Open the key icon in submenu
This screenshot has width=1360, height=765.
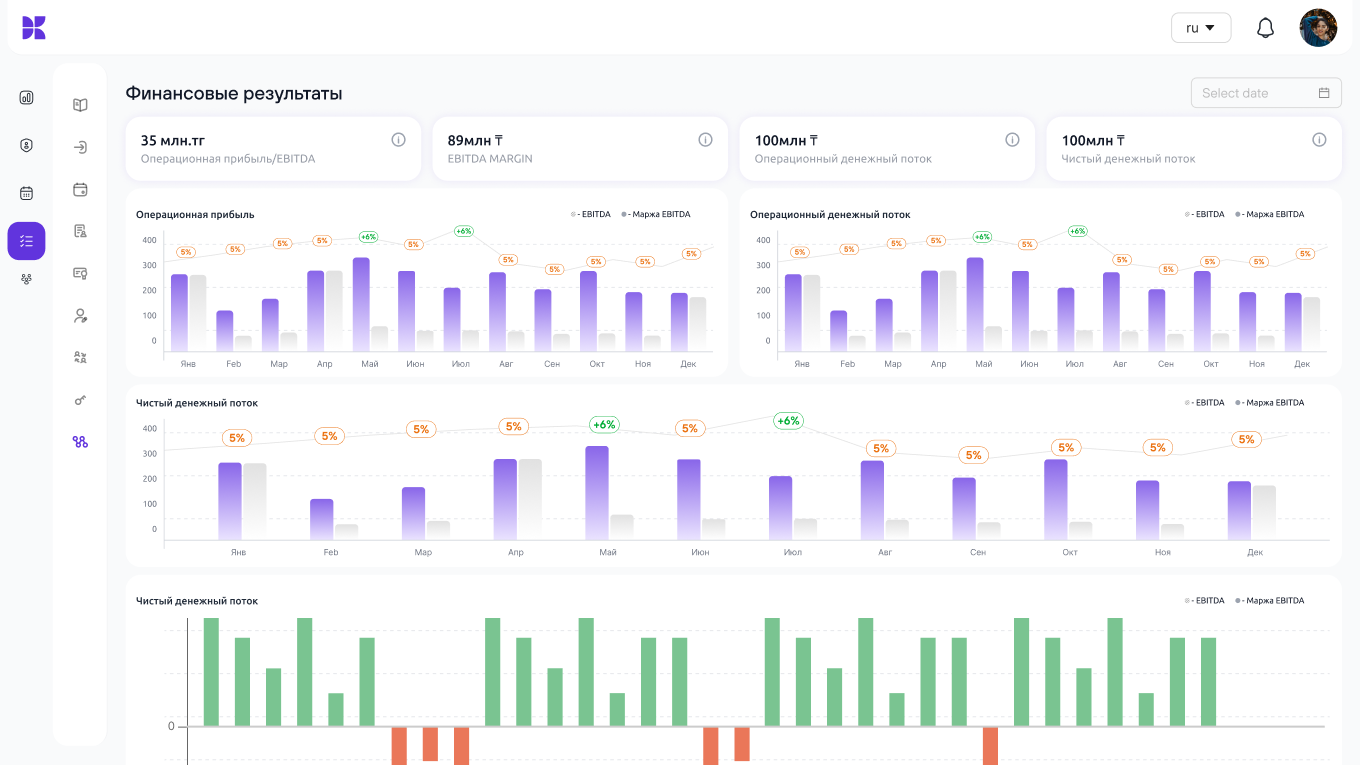pyautogui.click(x=80, y=400)
